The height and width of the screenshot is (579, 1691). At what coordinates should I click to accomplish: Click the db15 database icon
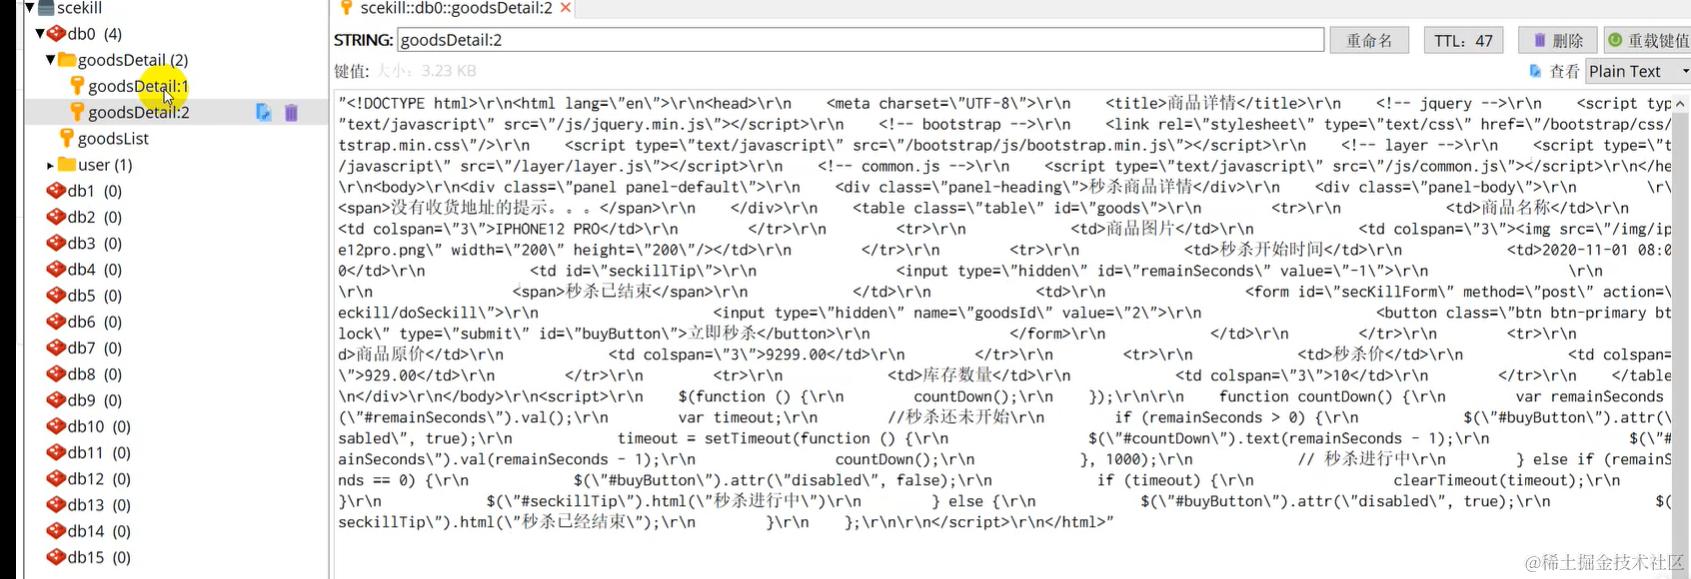click(x=56, y=557)
